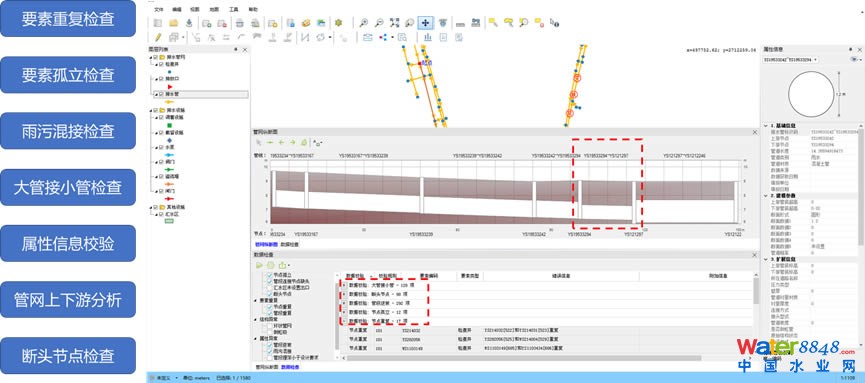Click the zoom in magnifier icon

tap(364, 23)
